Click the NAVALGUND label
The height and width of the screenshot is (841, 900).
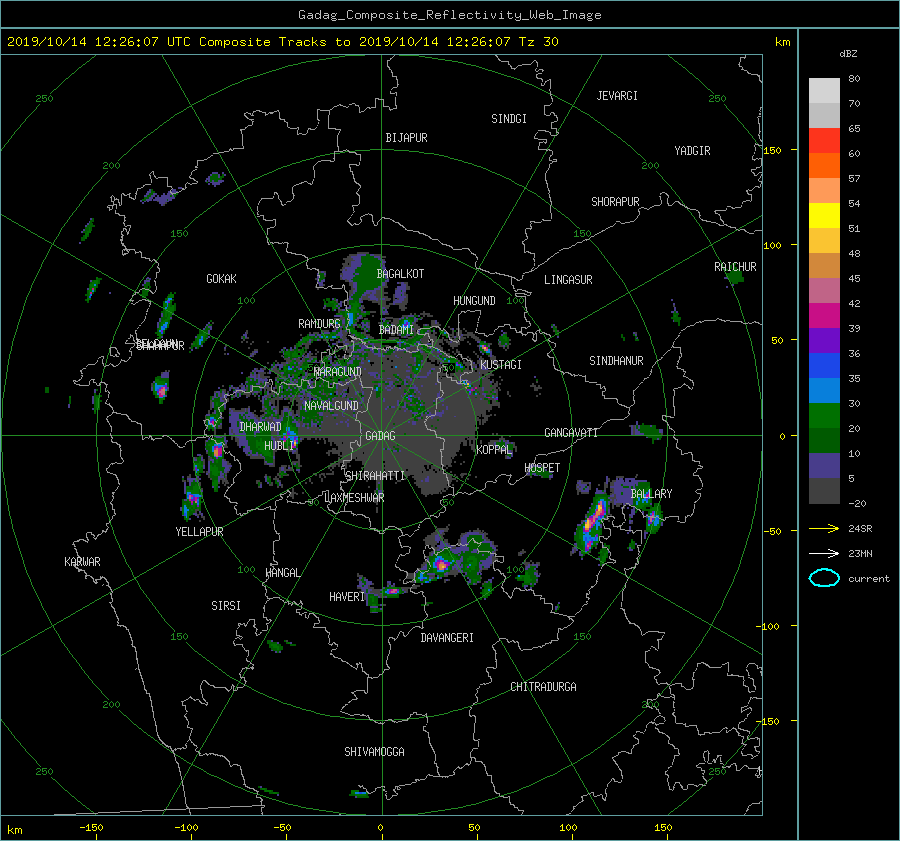click(x=331, y=406)
